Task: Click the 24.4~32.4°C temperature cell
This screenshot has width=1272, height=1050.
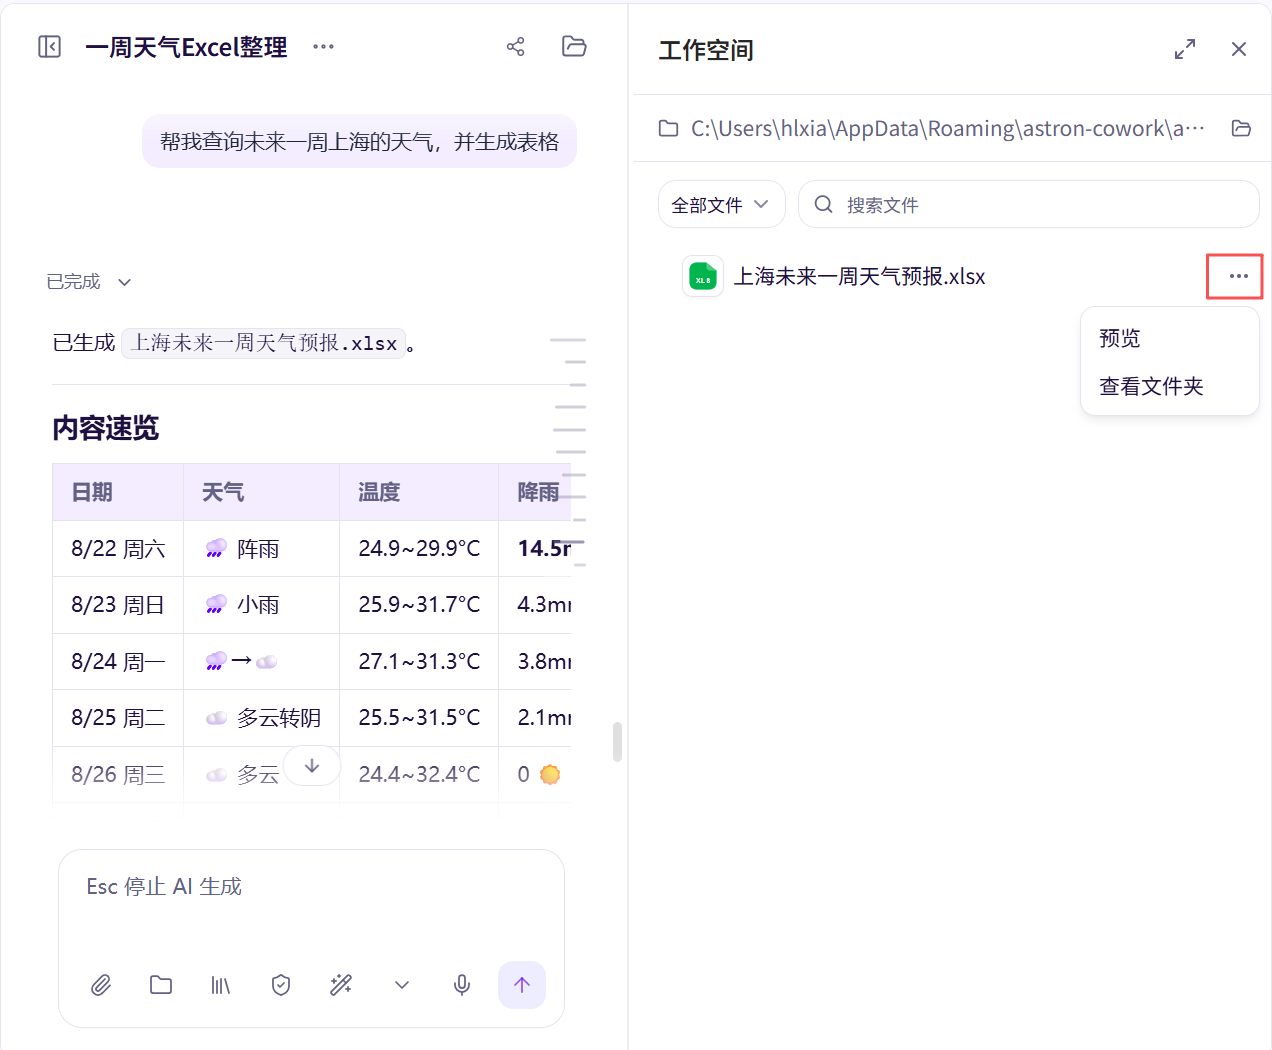Action: click(x=420, y=775)
